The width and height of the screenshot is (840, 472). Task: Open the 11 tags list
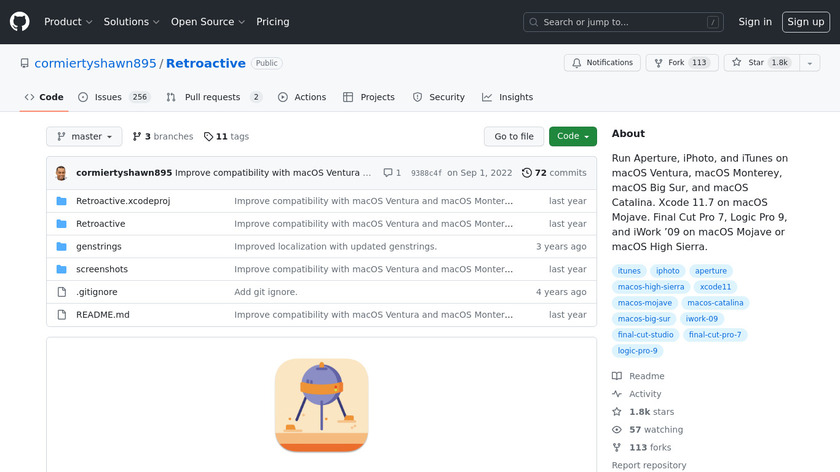coord(226,137)
